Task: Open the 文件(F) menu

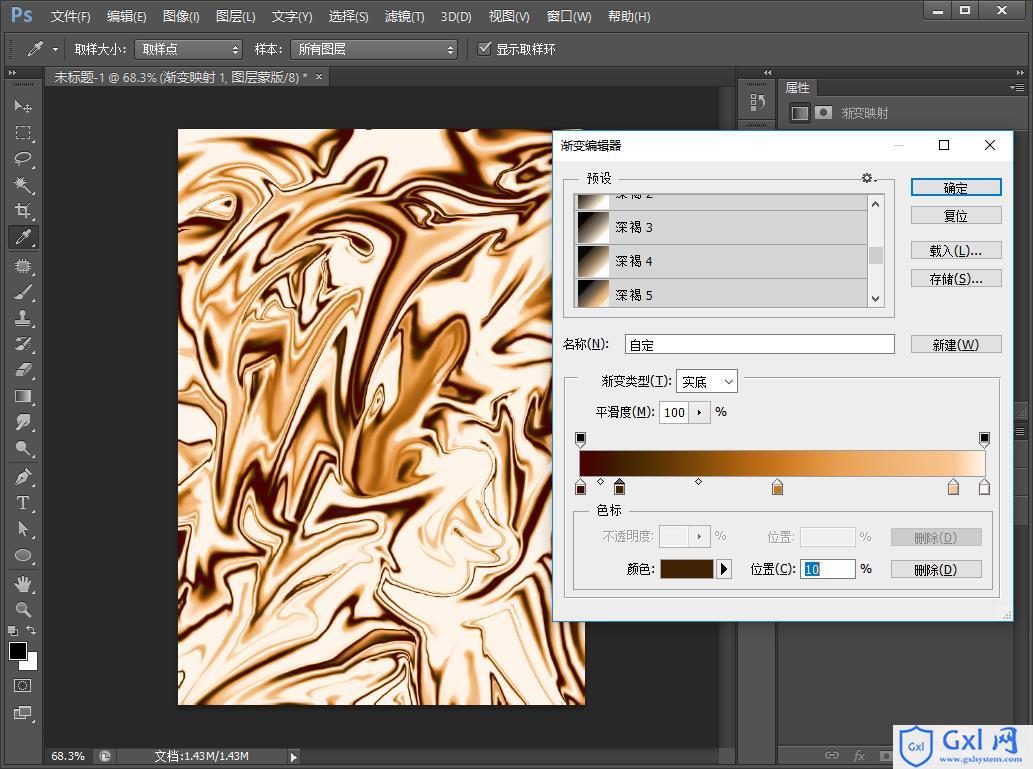Action: [70, 16]
